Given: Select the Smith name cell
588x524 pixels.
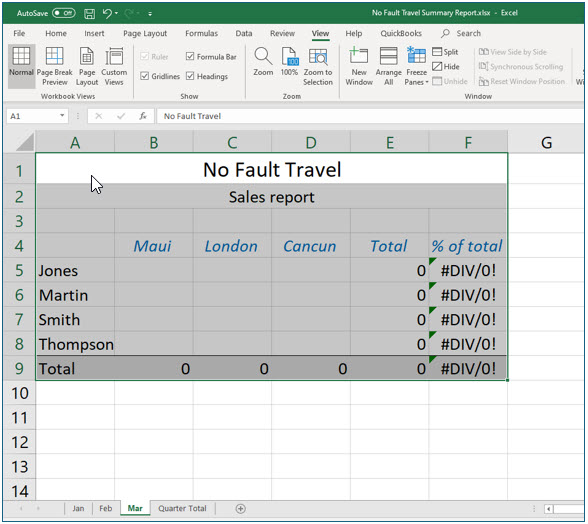Looking at the screenshot, I should 75,320.
